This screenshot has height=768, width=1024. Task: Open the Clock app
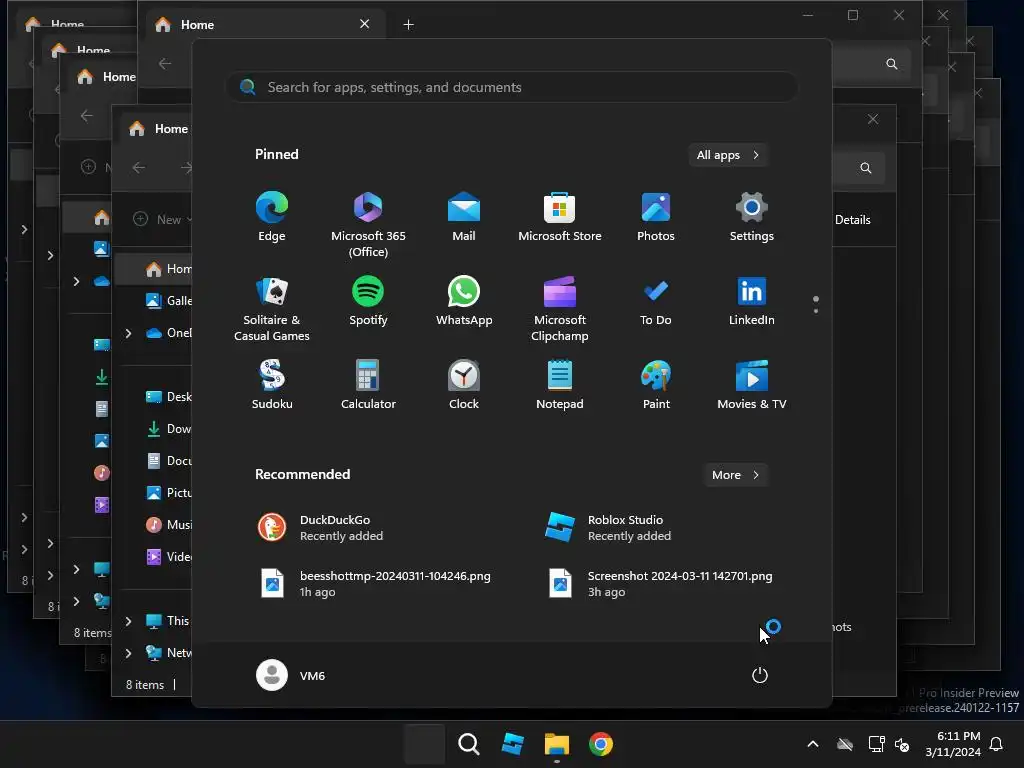464,385
